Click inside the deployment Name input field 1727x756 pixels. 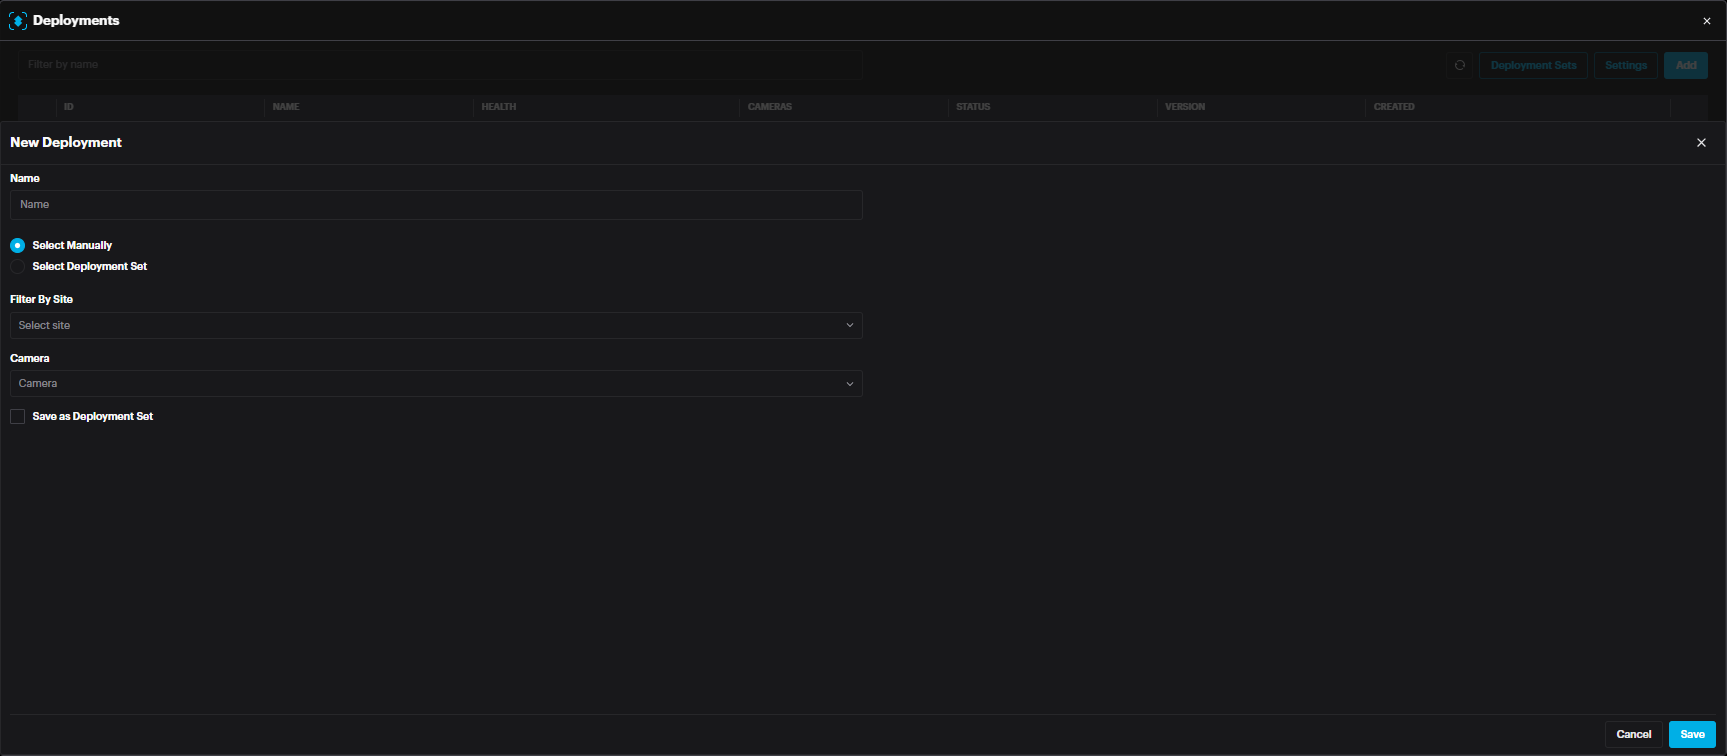(x=435, y=205)
